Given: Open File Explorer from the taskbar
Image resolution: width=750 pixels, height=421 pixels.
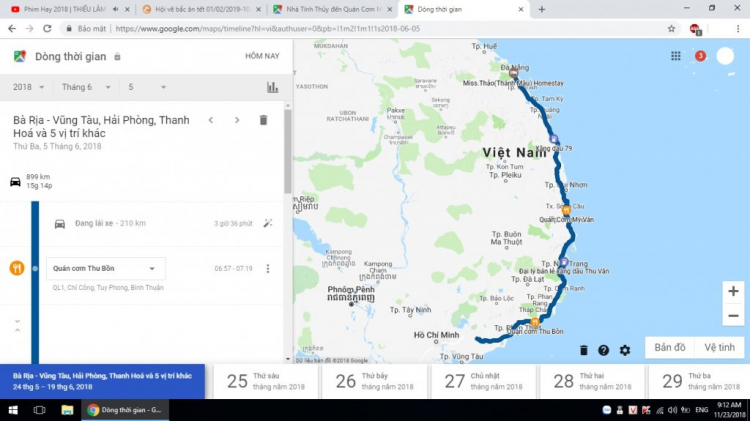Looking at the screenshot, I should (x=67, y=410).
